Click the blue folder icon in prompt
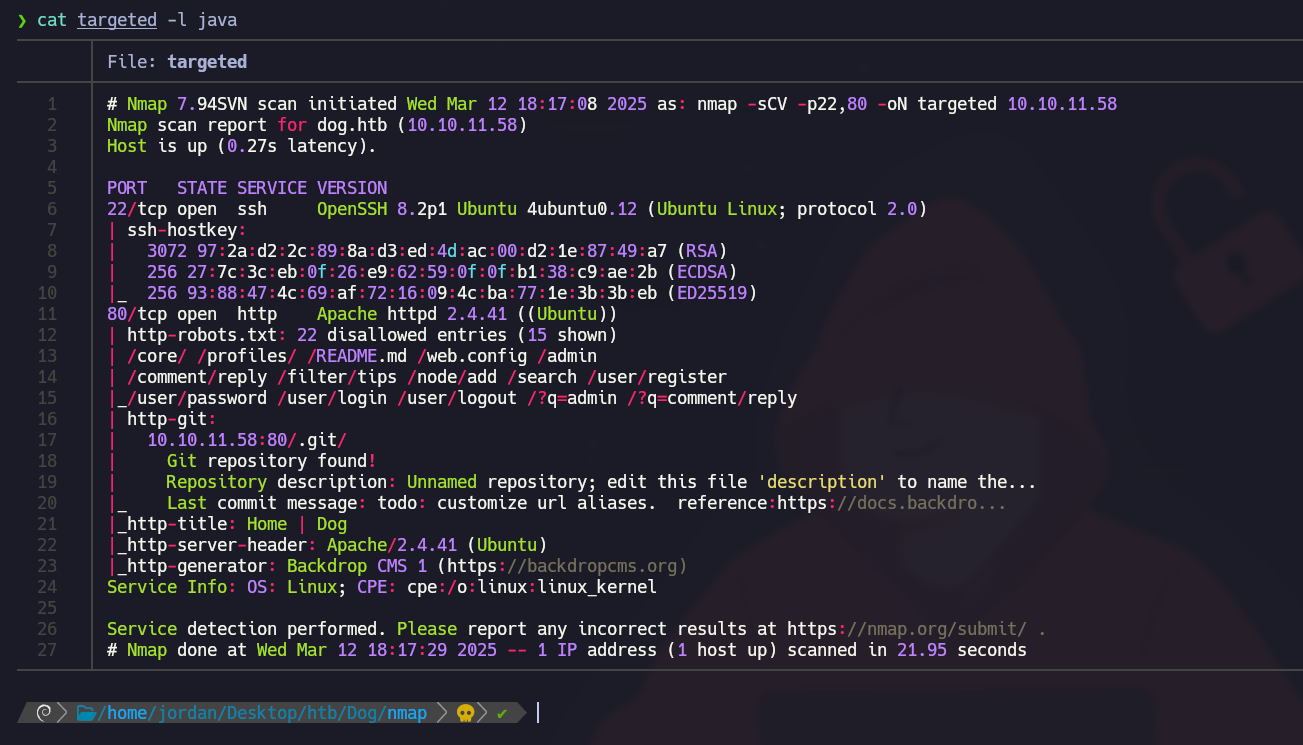The width and height of the screenshot is (1303, 745). [86, 713]
